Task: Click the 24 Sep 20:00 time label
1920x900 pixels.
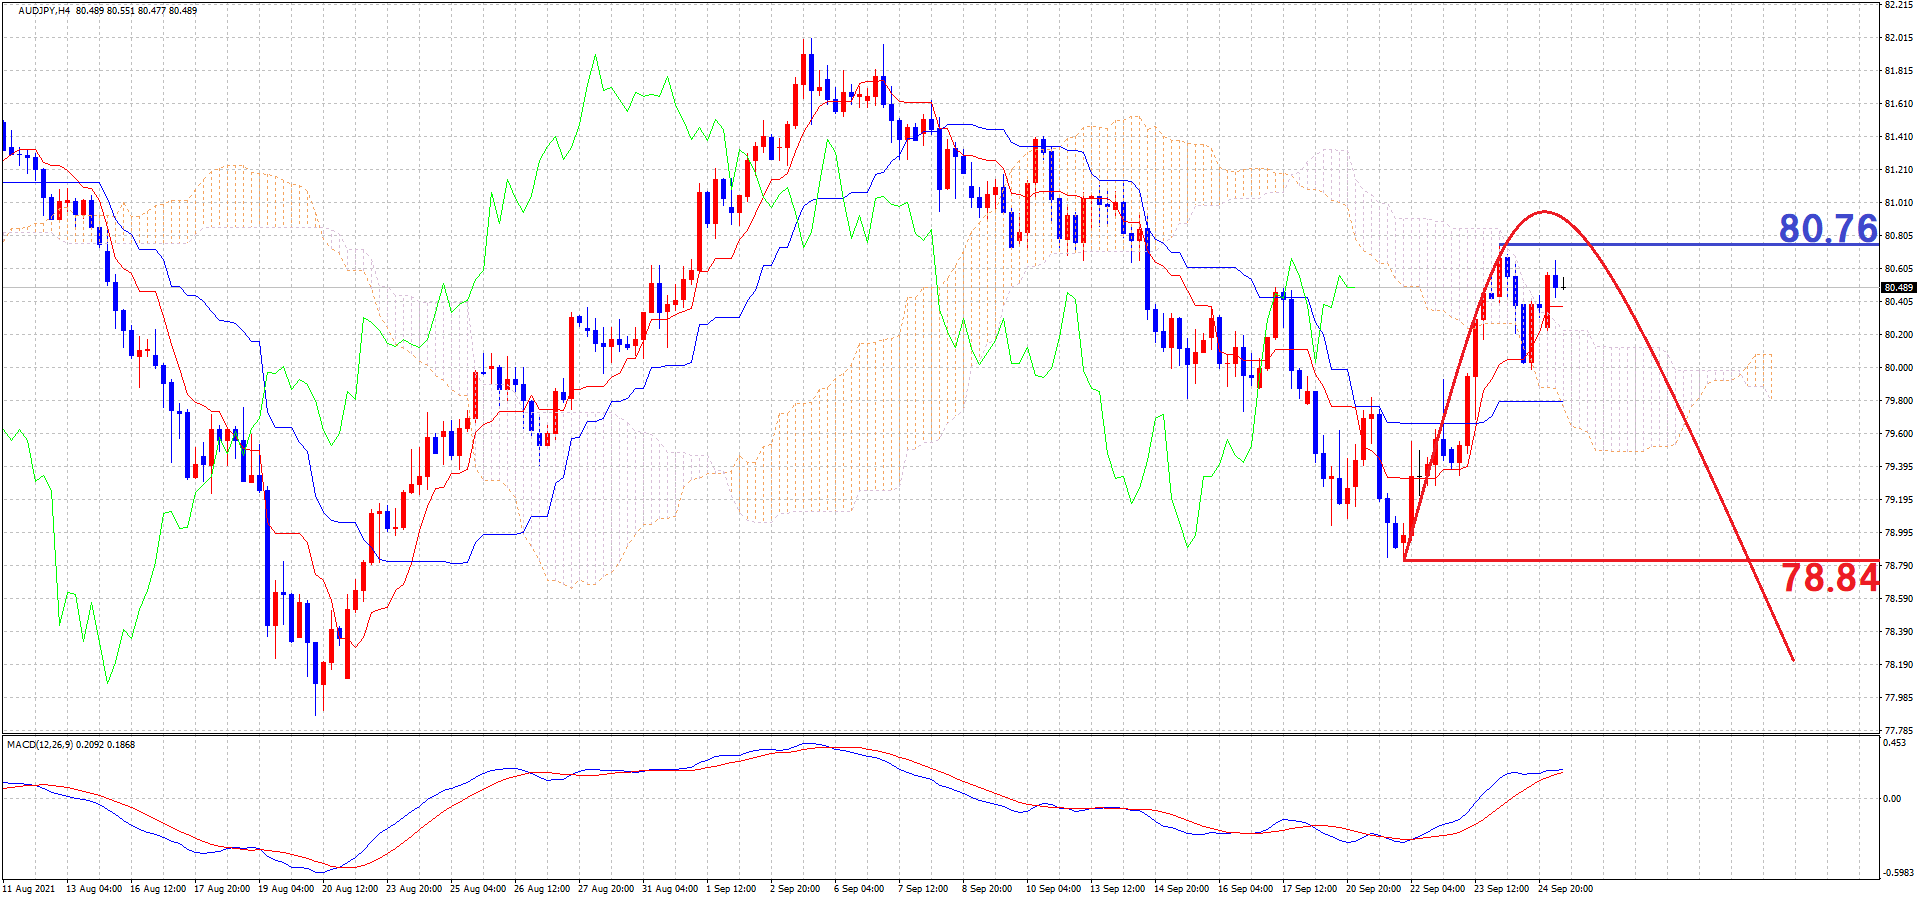Action: point(1565,889)
